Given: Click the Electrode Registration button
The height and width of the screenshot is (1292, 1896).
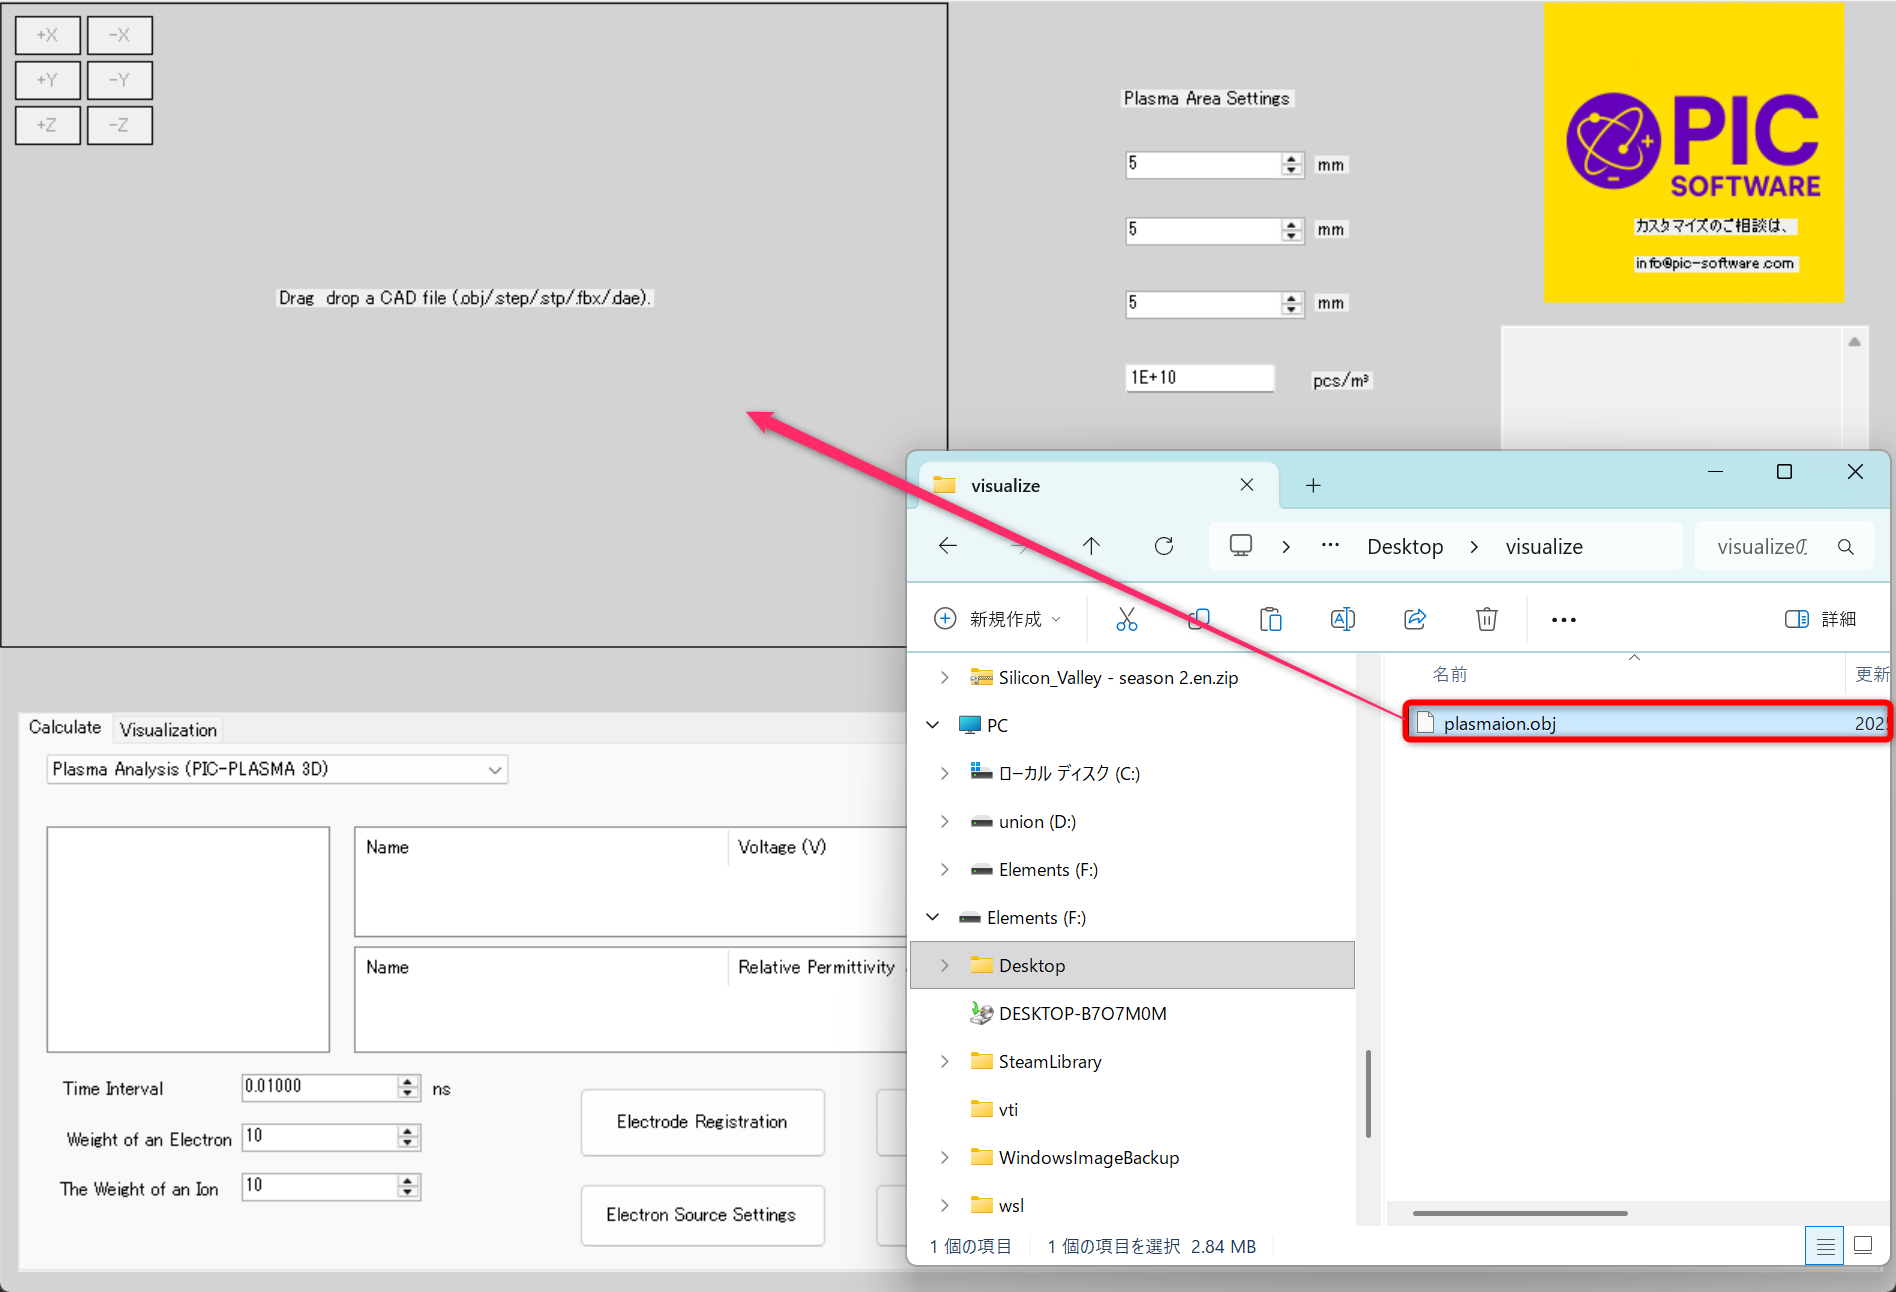Looking at the screenshot, I should (702, 1122).
